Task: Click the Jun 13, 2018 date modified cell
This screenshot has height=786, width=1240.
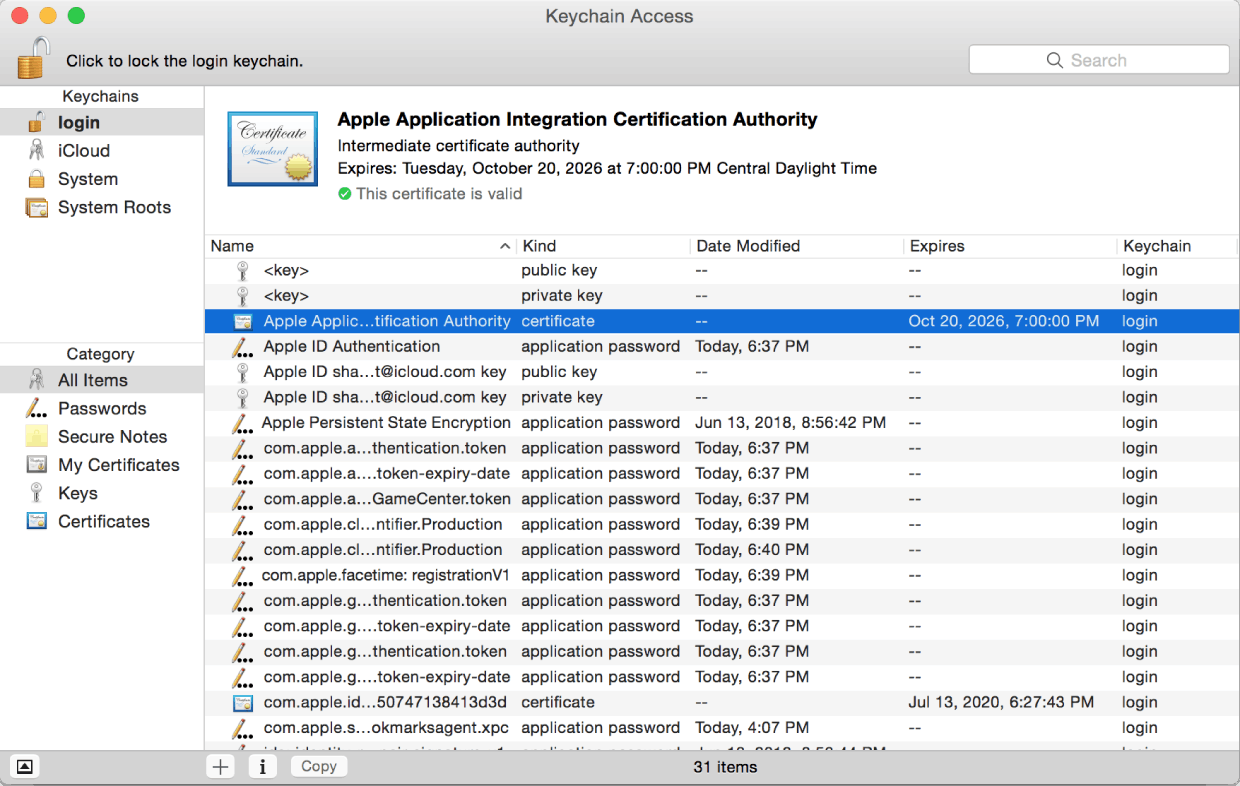Action: coord(790,422)
